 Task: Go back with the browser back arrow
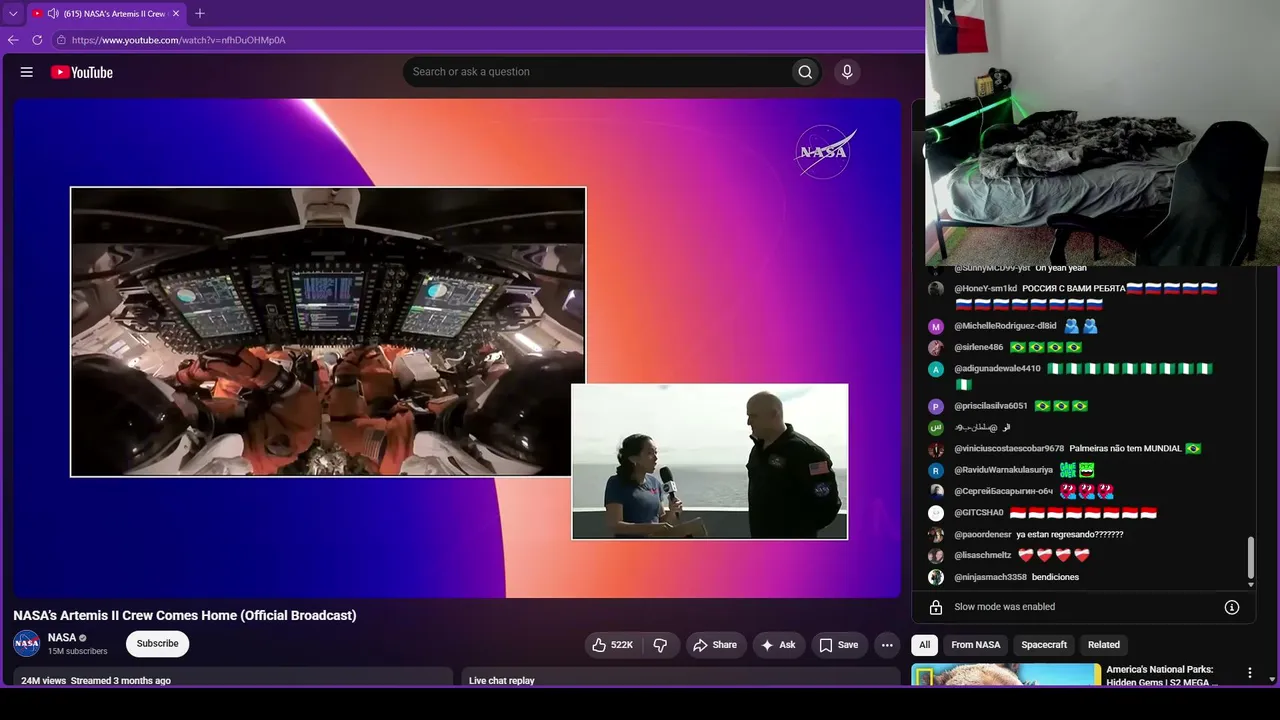pos(13,40)
